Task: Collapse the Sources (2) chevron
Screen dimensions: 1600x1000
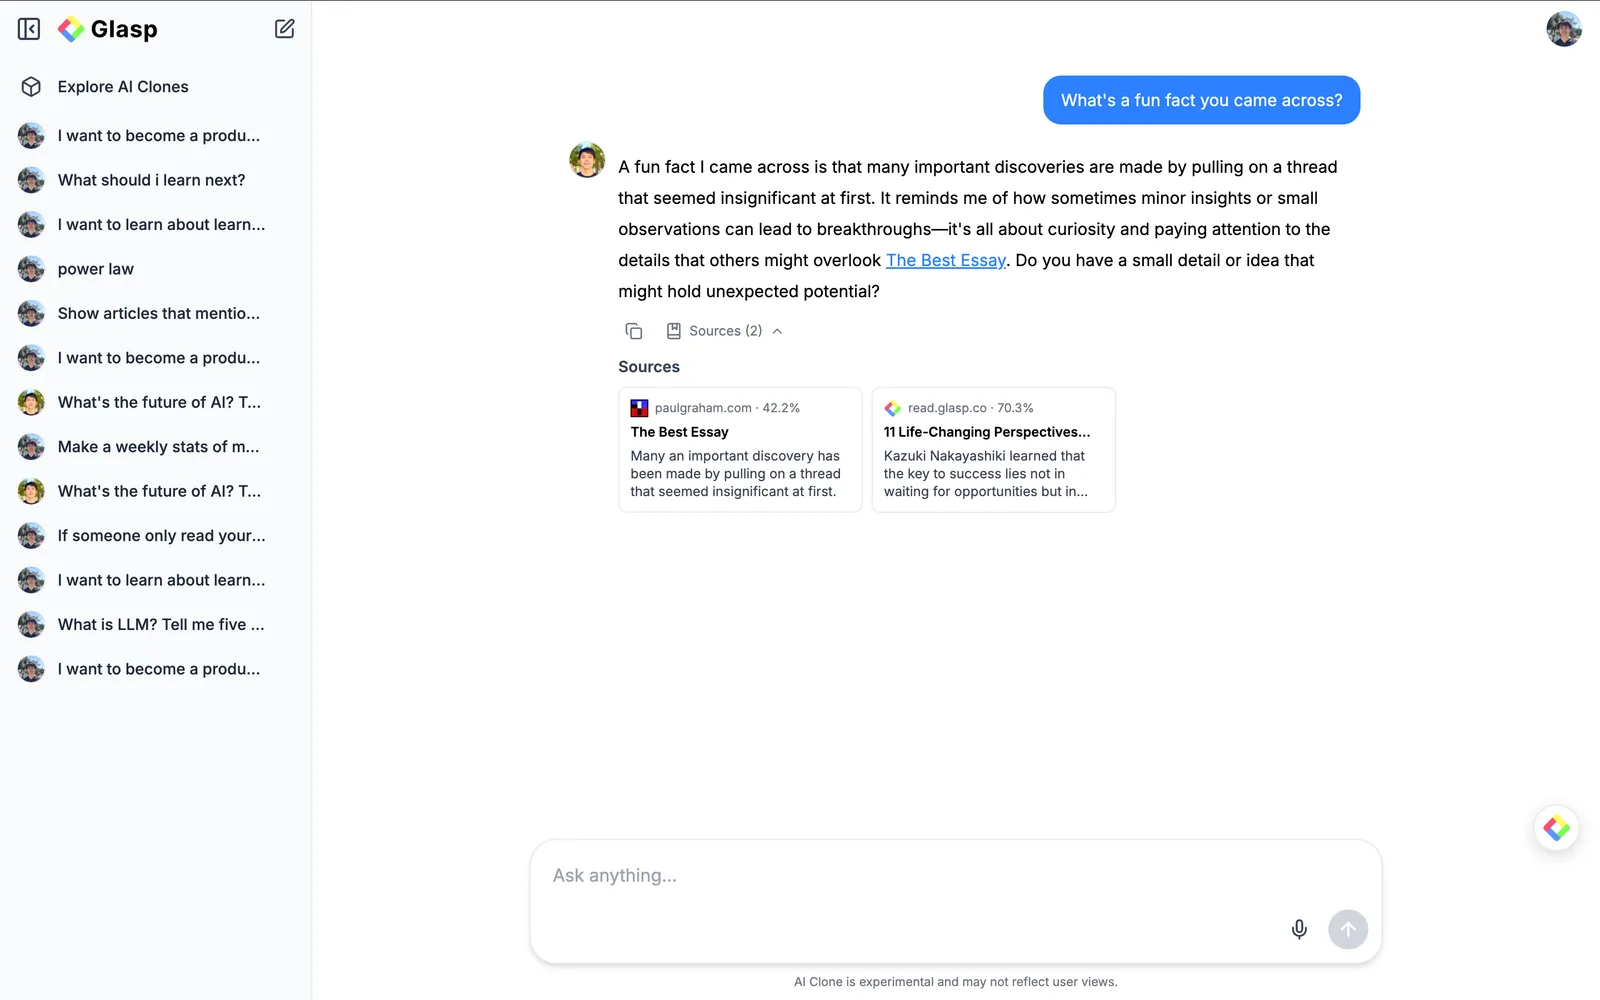Action: point(777,331)
